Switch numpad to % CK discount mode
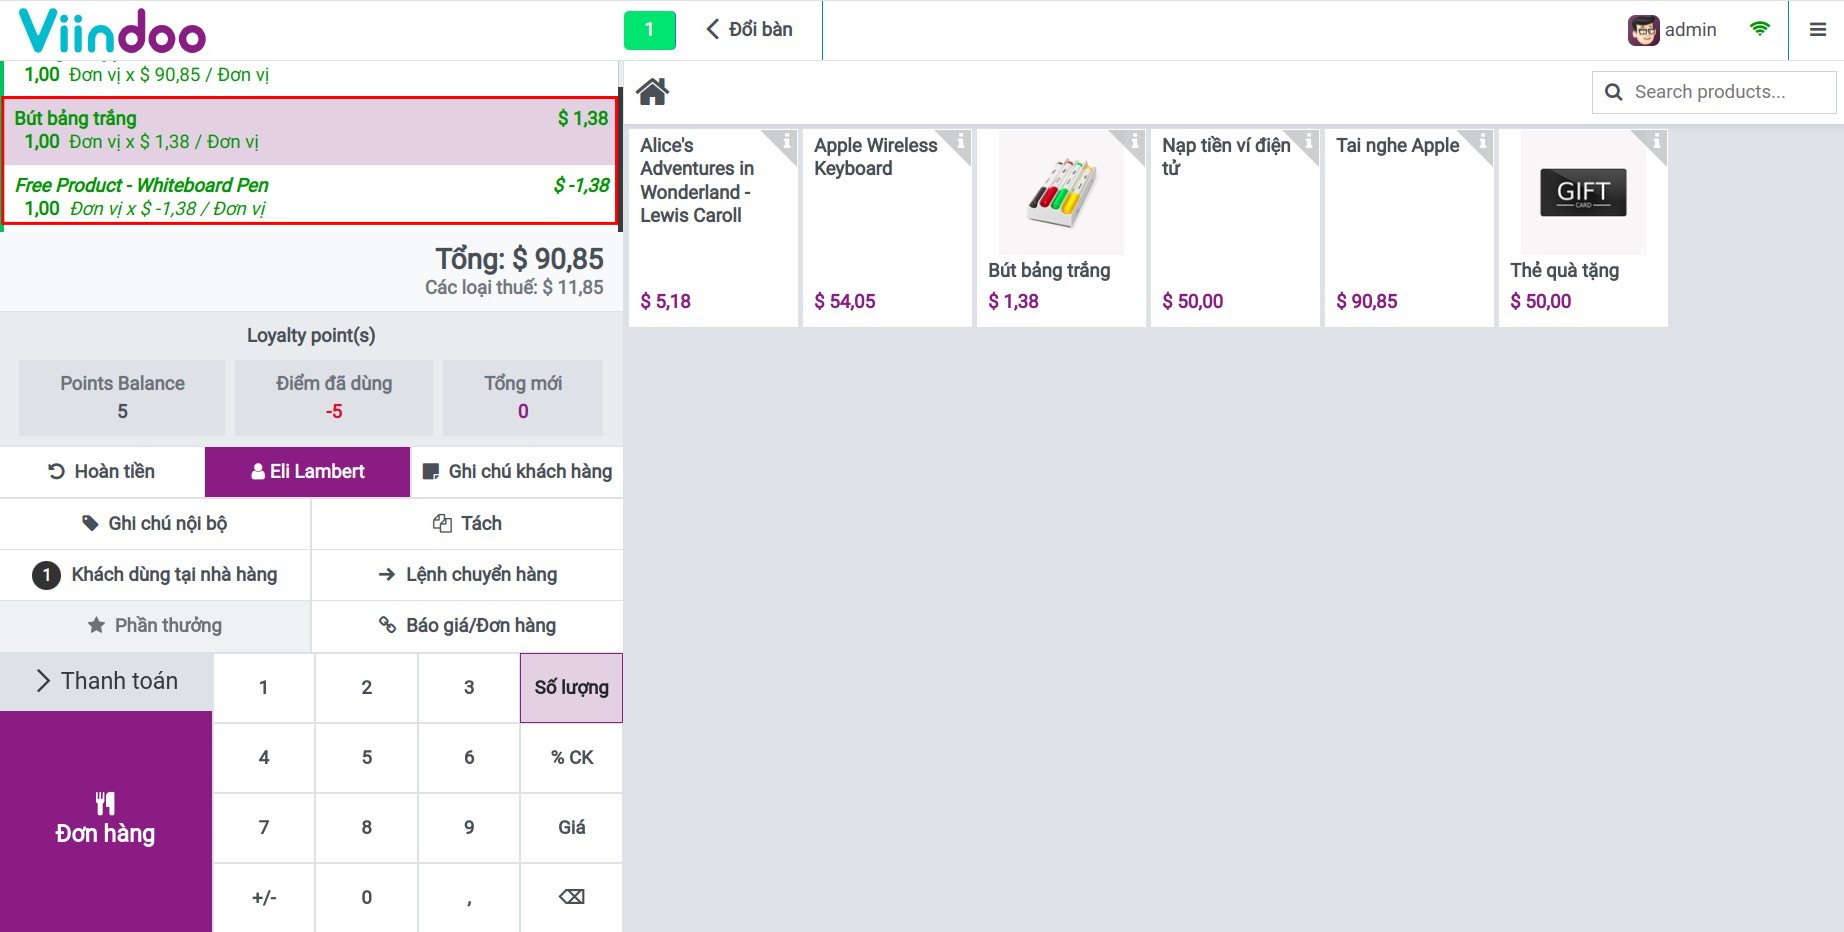 [x=571, y=758]
